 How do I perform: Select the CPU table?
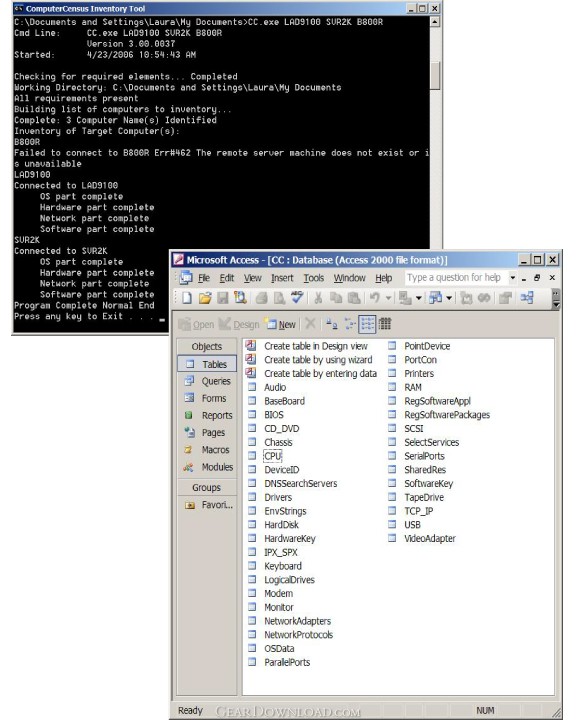click(x=272, y=456)
